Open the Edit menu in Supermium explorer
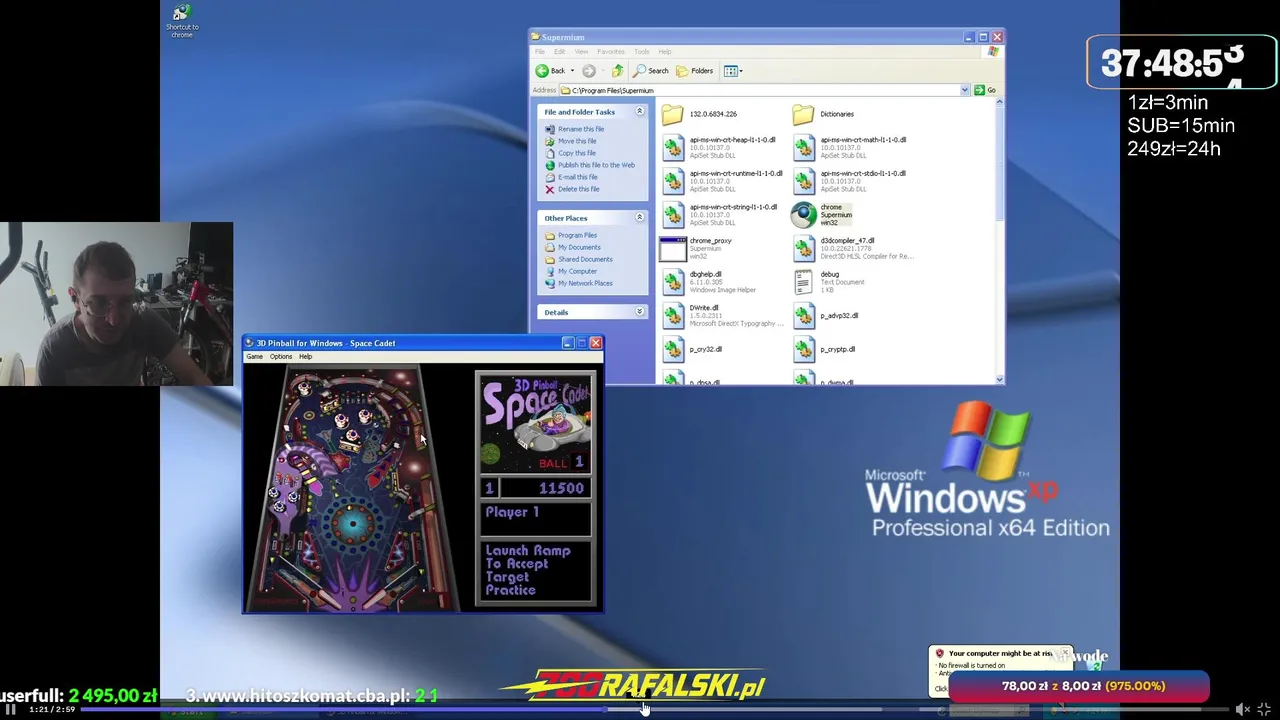 coord(560,52)
